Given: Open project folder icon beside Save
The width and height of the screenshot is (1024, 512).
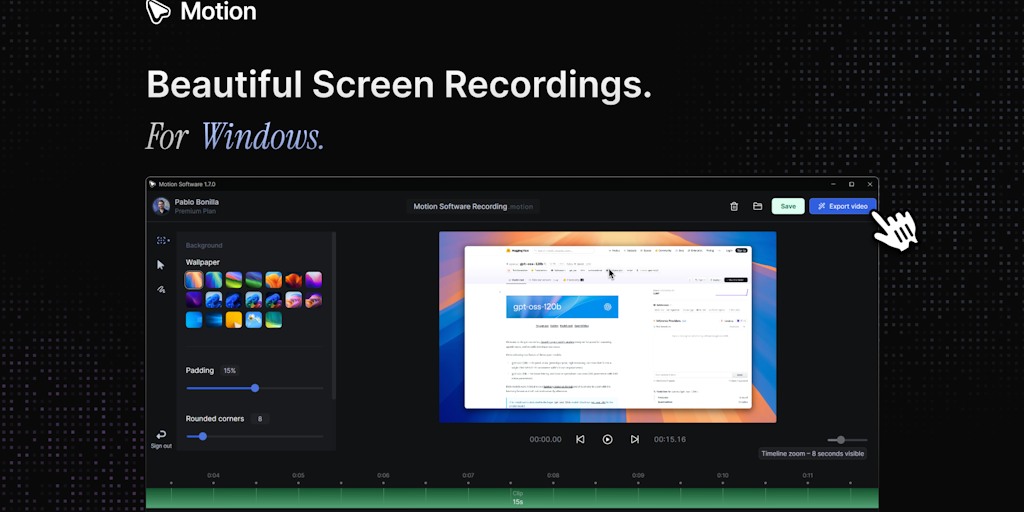Looking at the screenshot, I should [758, 206].
